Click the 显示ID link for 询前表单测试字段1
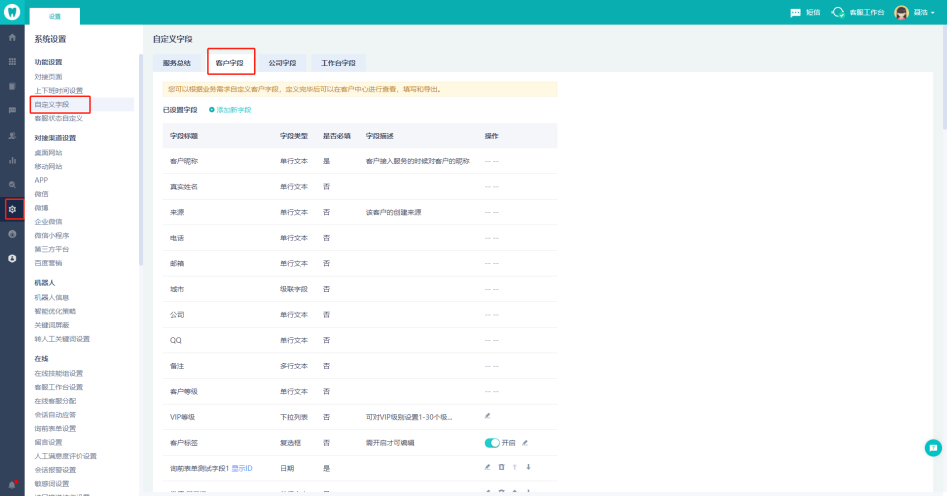The width and height of the screenshot is (947, 496). (x=242, y=468)
